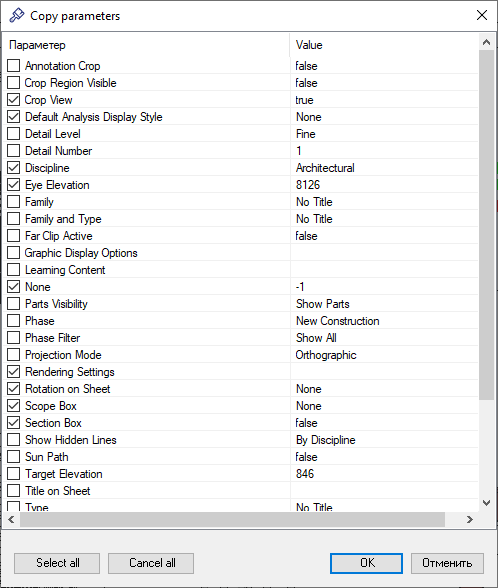The image size is (498, 588).
Task: Close the Copy parameters dialog
Action: pyautogui.click(x=482, y=15)
